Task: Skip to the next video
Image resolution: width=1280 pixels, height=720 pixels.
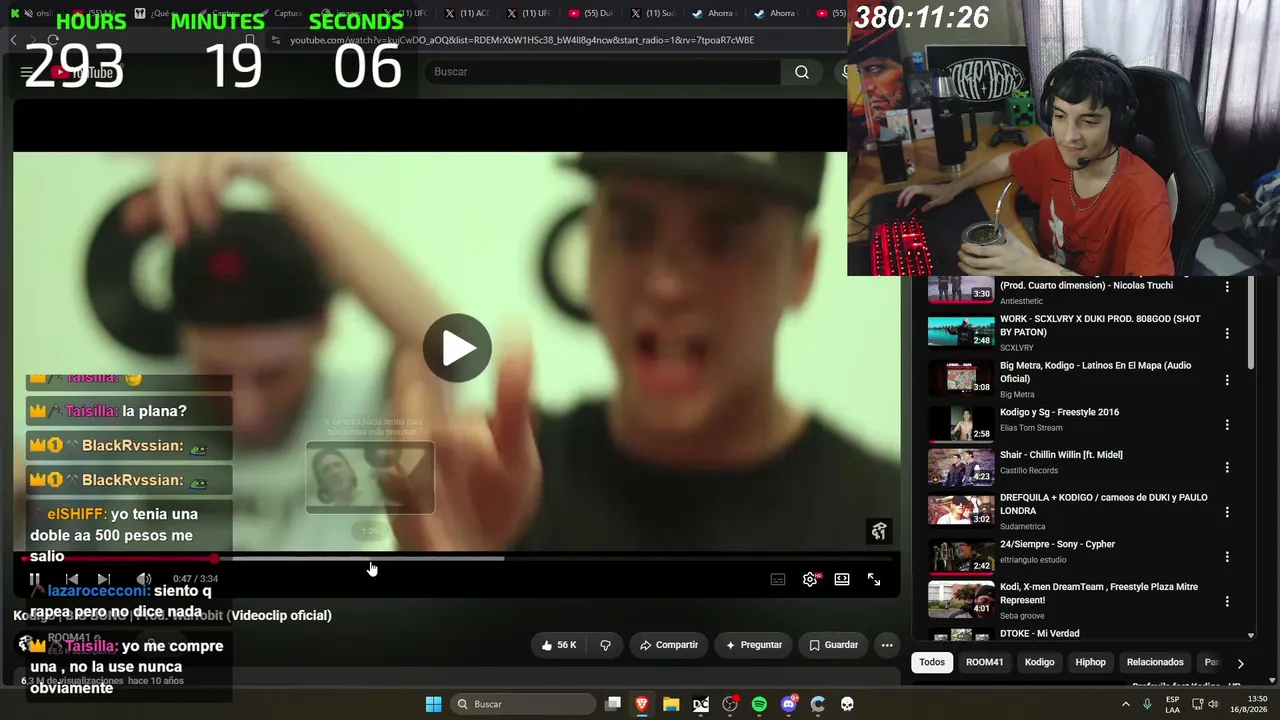Action: (x=104, y=579)
